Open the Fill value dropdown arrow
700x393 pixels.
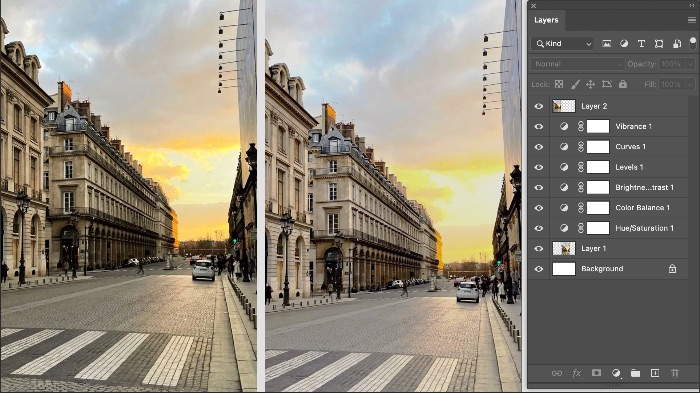(x=691, y=84)
